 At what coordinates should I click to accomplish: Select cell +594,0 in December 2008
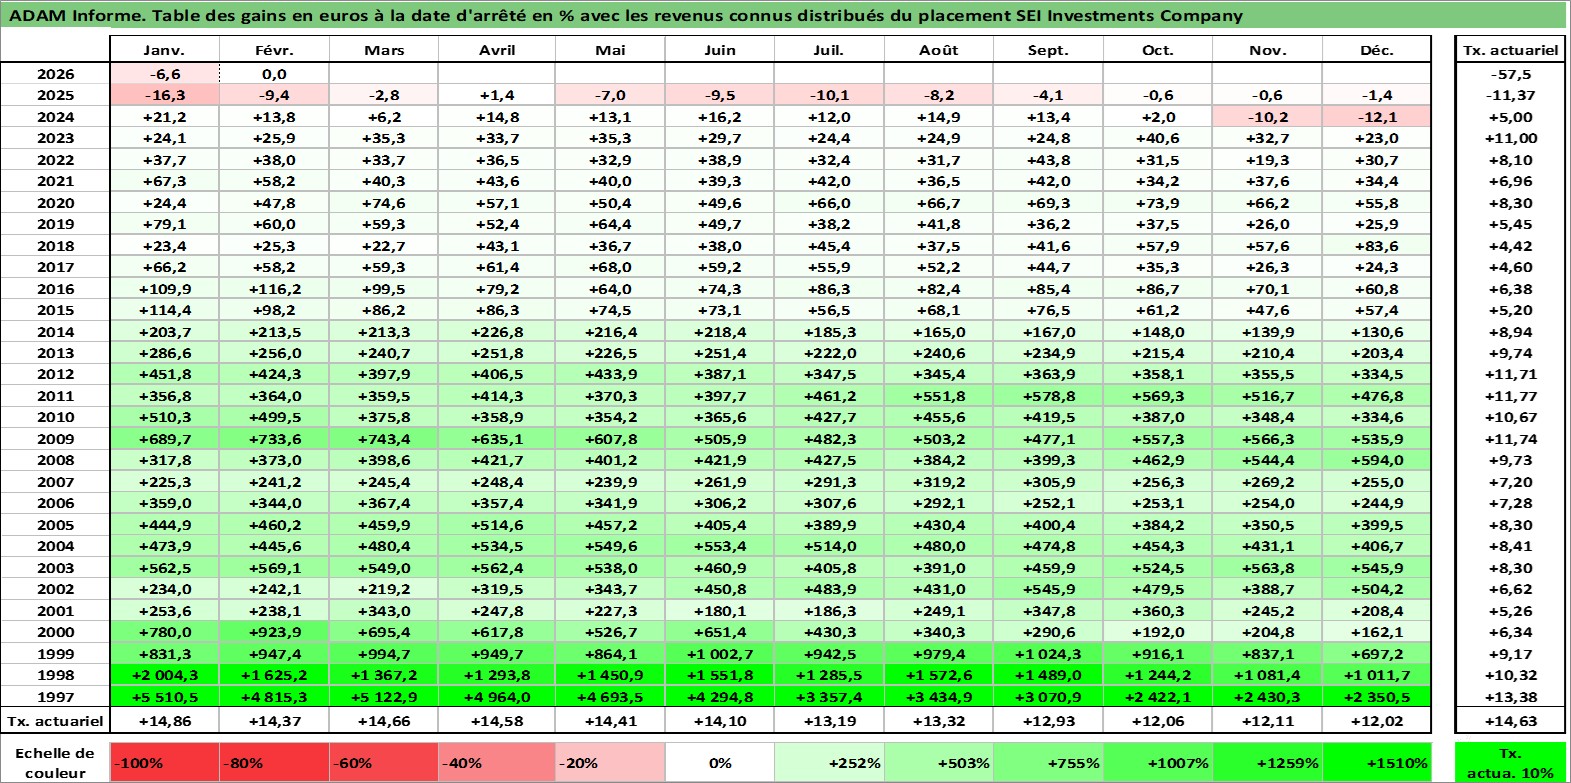pos(1377,460)
